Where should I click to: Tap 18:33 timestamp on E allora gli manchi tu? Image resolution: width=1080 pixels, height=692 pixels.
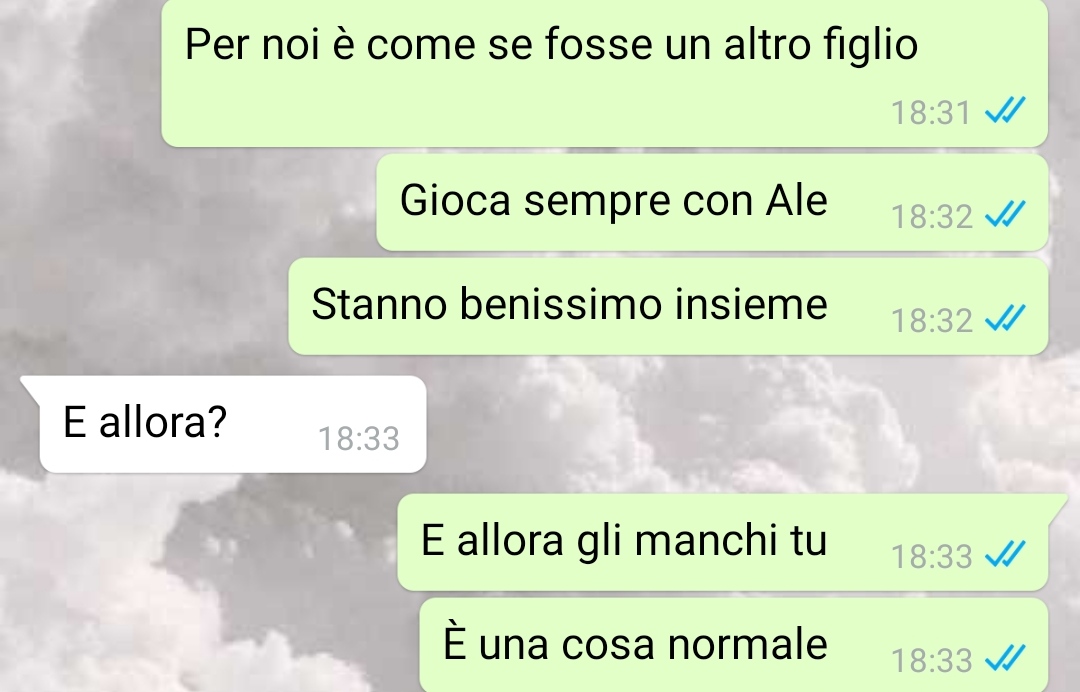tap(931, 558)
